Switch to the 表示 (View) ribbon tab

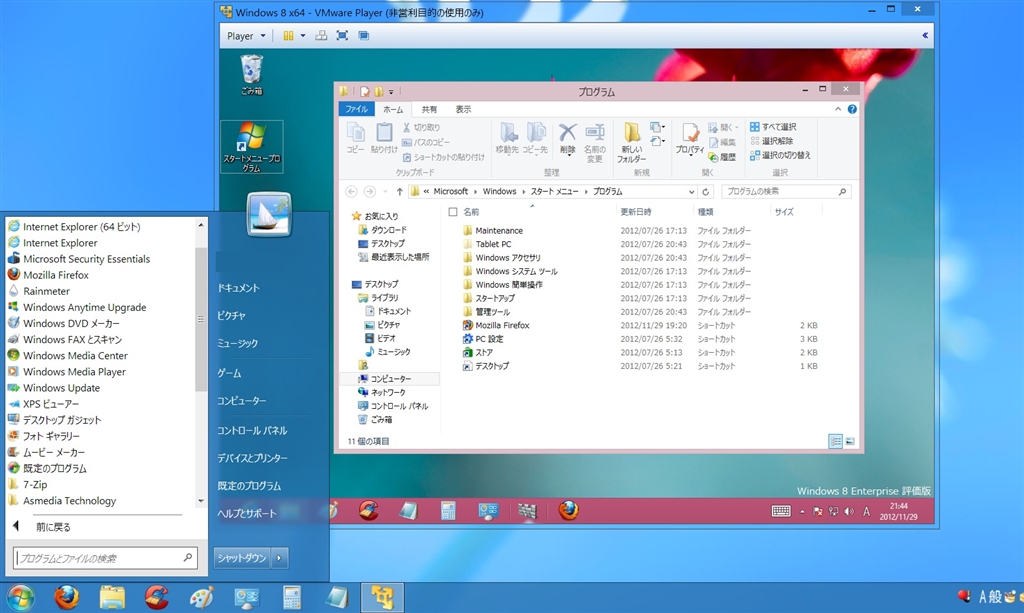(463, 109)
